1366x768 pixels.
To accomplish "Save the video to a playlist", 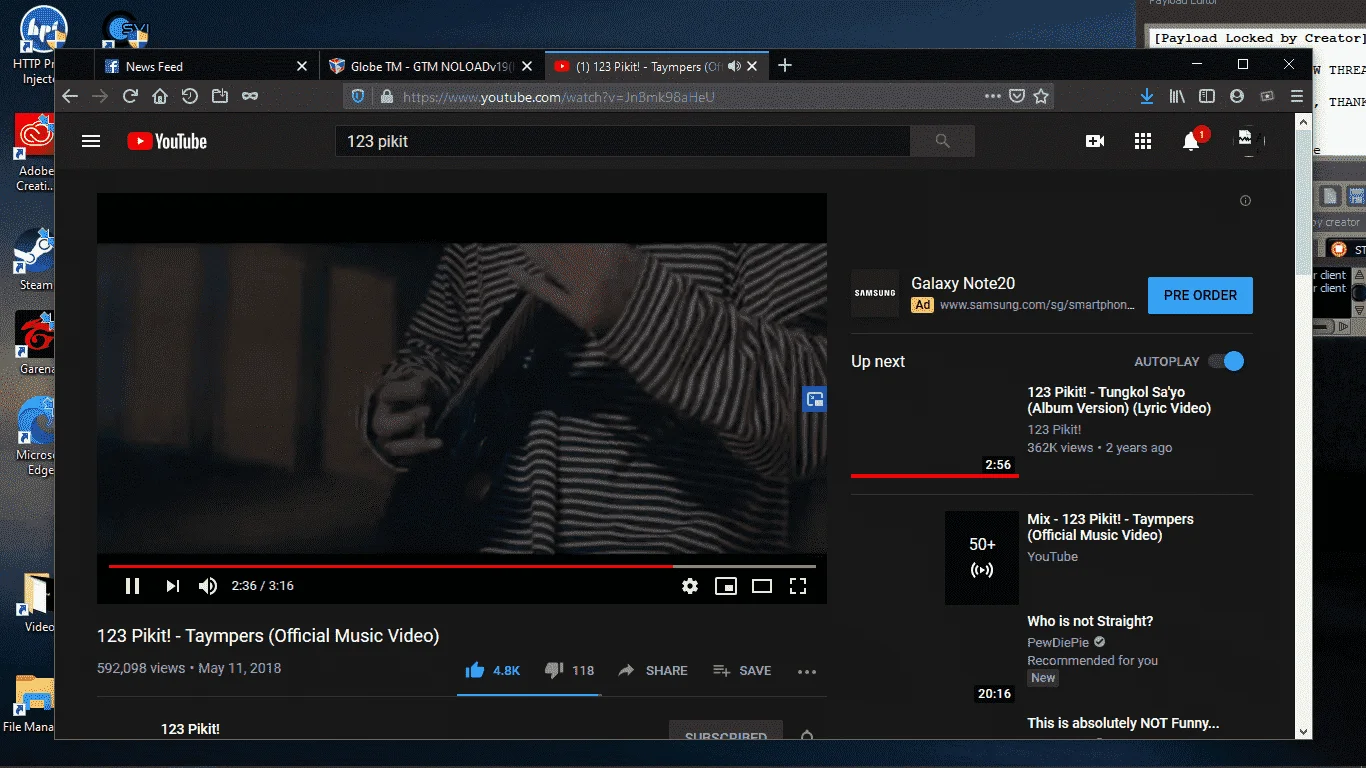I will [742, 670].
